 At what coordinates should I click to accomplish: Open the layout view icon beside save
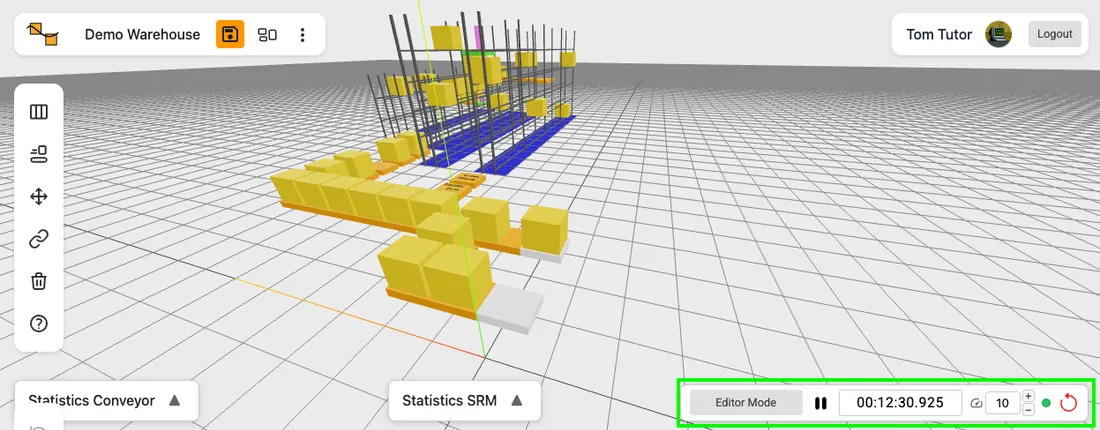(x=267, y=34)
